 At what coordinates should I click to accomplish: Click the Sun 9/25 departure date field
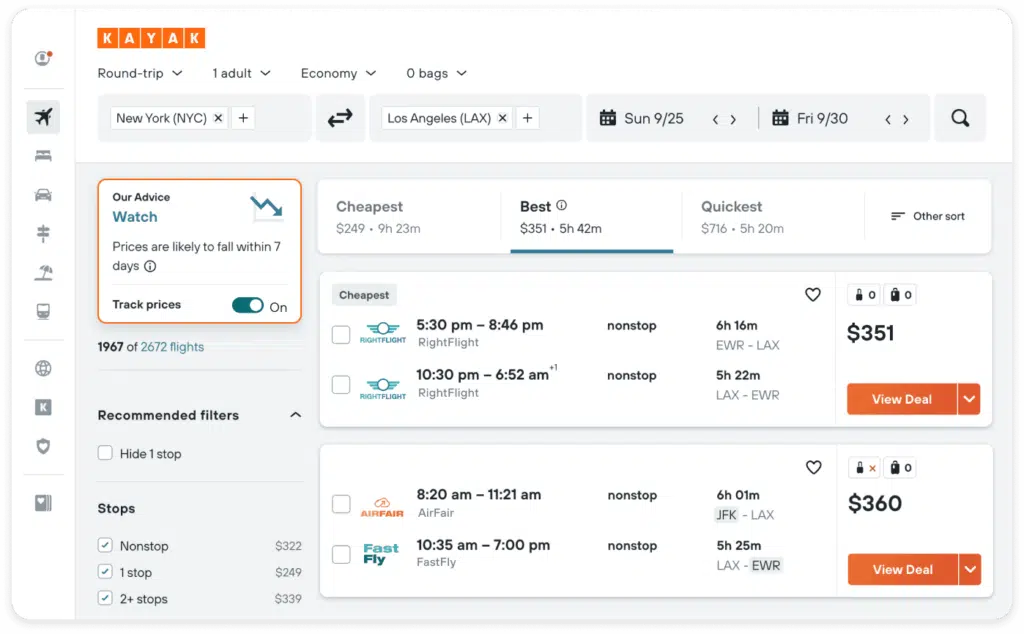pyautogui.click(x=654, y=118)
